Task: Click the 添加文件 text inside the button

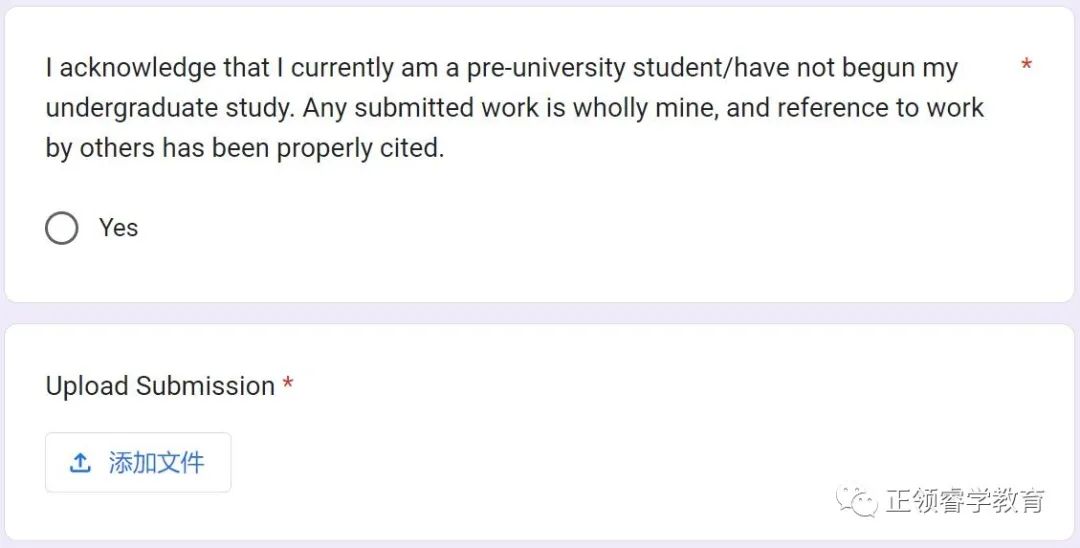Action: coord(156,463)
